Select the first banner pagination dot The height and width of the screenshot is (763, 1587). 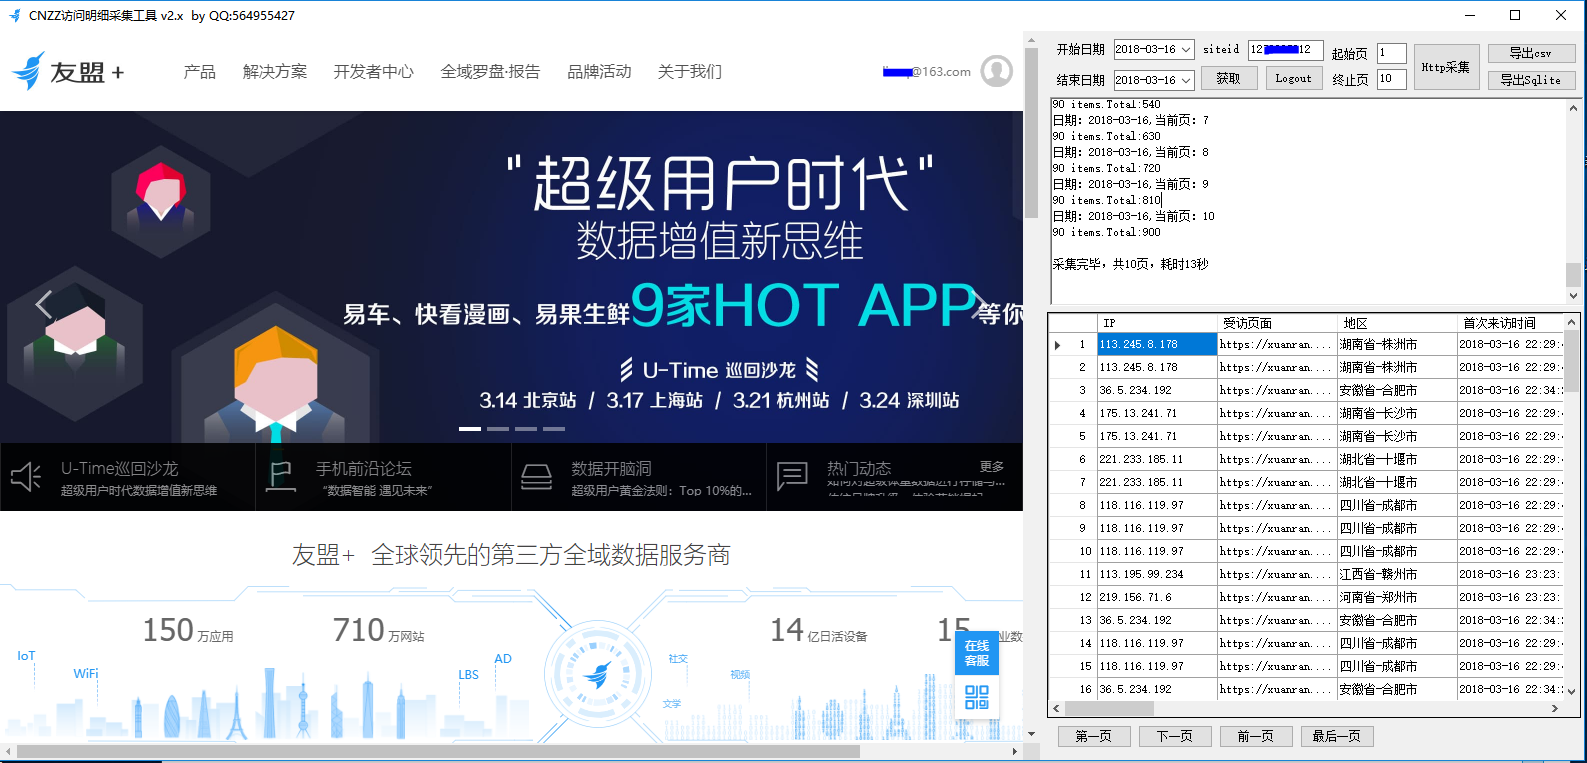[470, 429]
